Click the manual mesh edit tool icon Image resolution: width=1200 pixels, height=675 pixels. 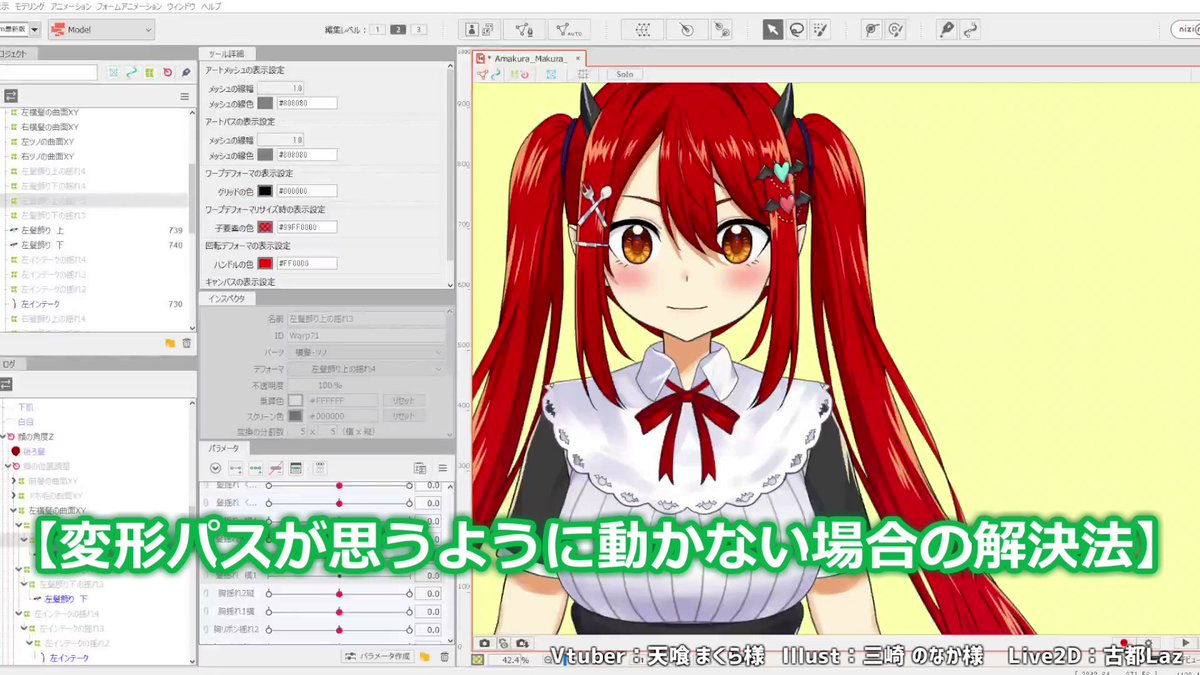[x=524, y=30]
